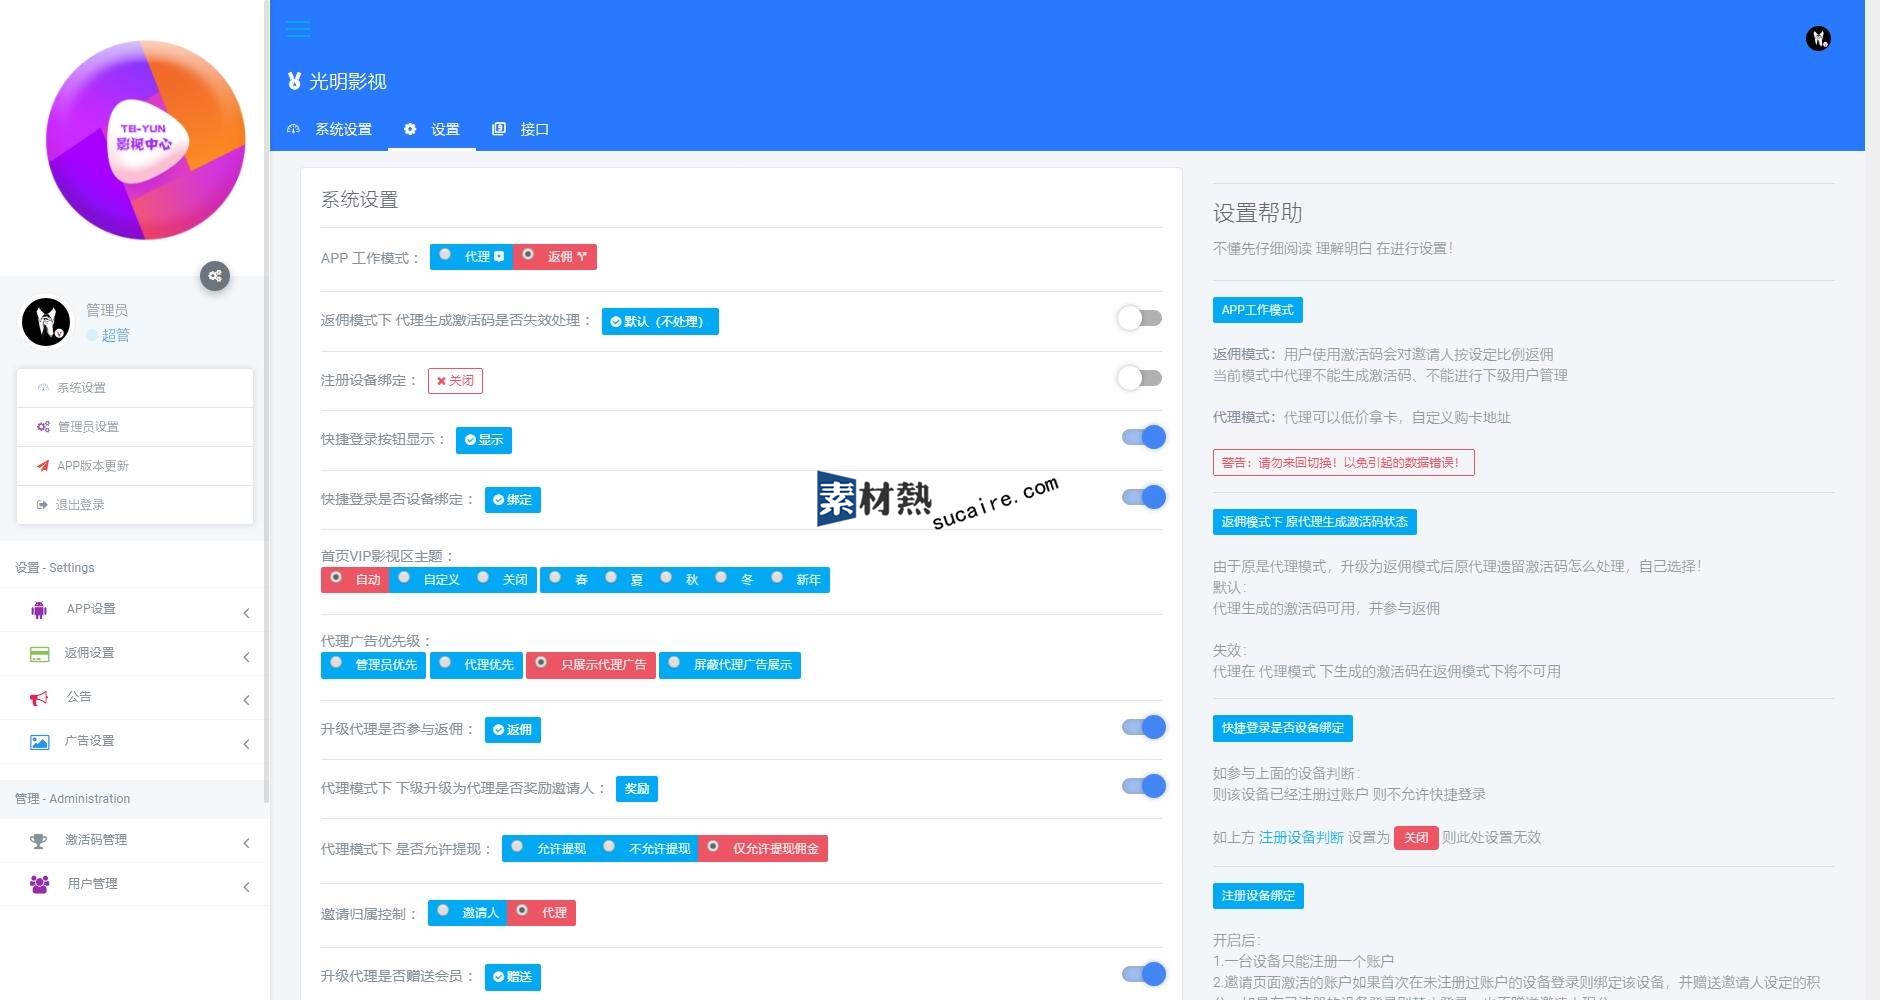1880x1000 pixels.
Task: Click the 注册设备判断 help link
Action: (1300, 837)
